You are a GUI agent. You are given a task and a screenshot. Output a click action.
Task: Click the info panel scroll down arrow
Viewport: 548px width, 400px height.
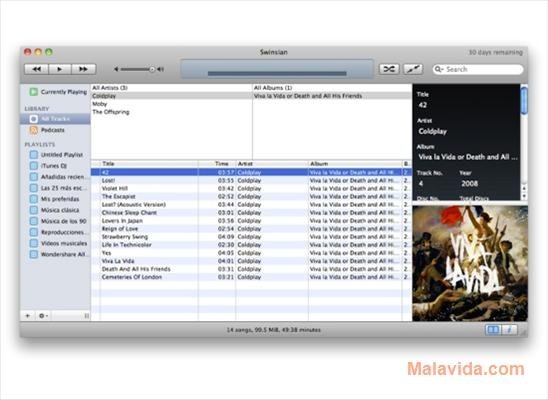point(524,196)
